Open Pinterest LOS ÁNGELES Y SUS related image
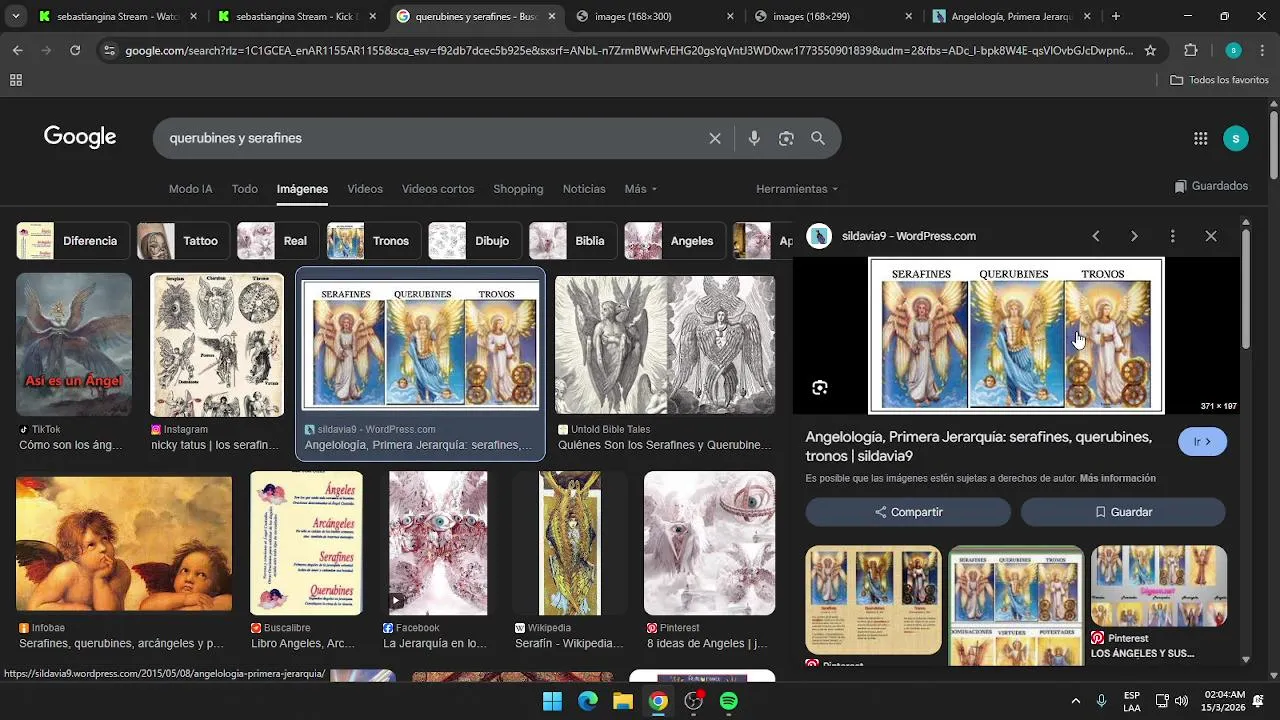The height and width of the screenshot is (720, 1280). pos(1159,586)
